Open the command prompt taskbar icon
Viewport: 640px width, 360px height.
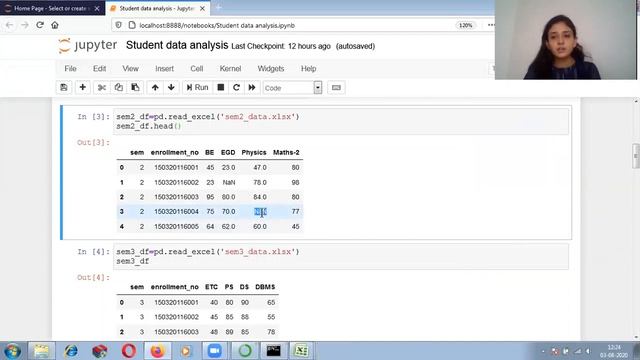tap(273, 351)
